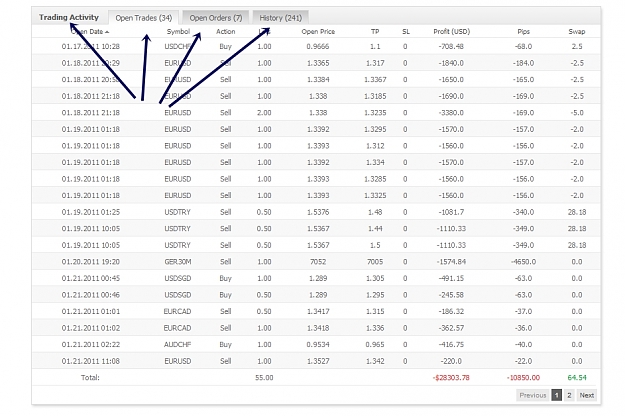The height and width of the screenshot is (416, 625).
Task: Sort by Profit (USD) column header
Action: 452,31
